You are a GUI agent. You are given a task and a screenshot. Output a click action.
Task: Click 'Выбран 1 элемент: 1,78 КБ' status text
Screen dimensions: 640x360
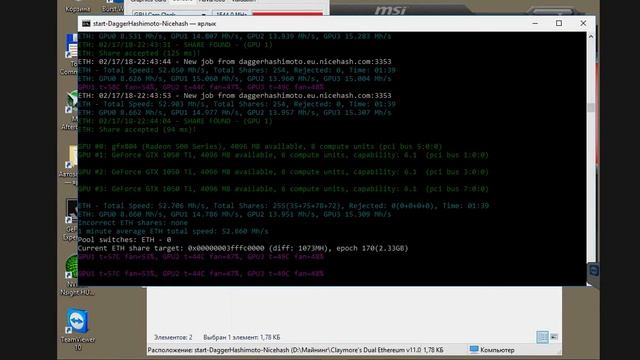click(x=242, y=337)
